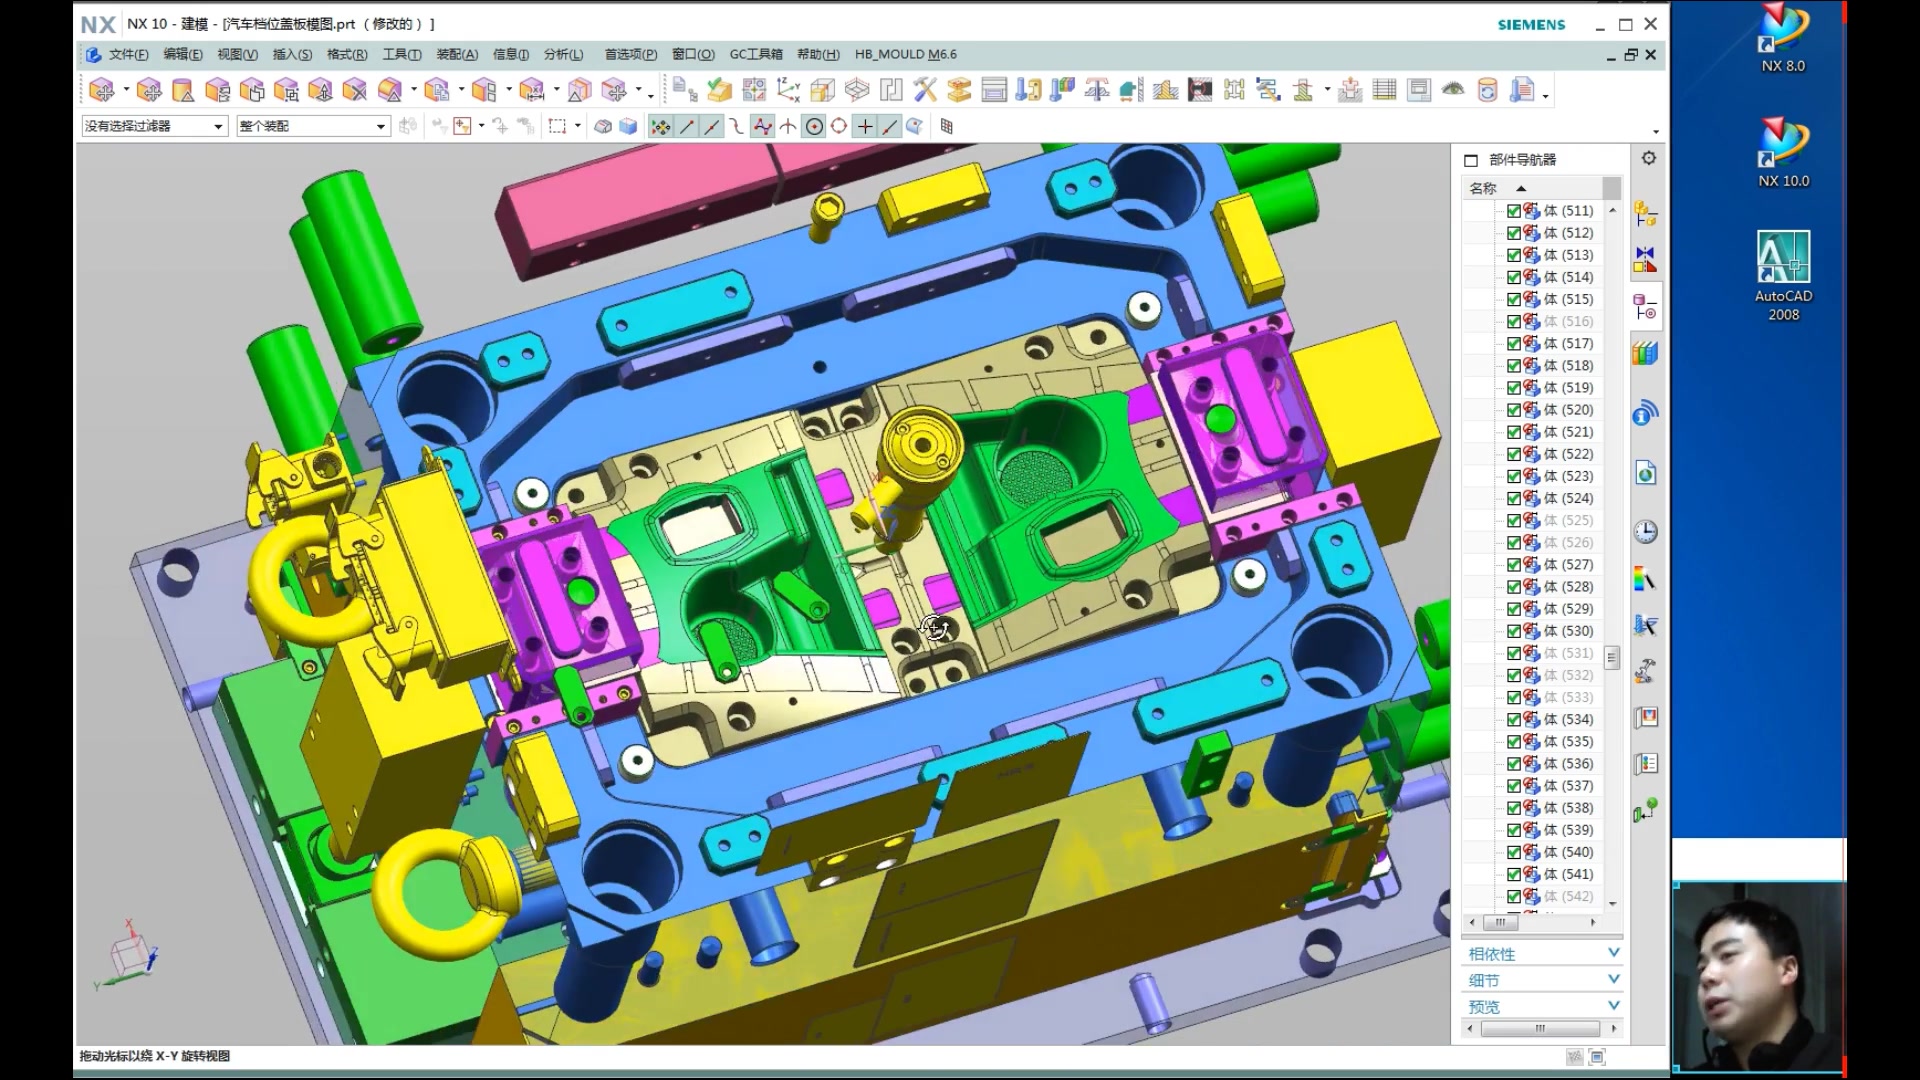Image resolution: width=1920 pixels, height=1080 pixels.
Task: Click the 部件导航器 panel title checkbox
Action: point(1470,160)
